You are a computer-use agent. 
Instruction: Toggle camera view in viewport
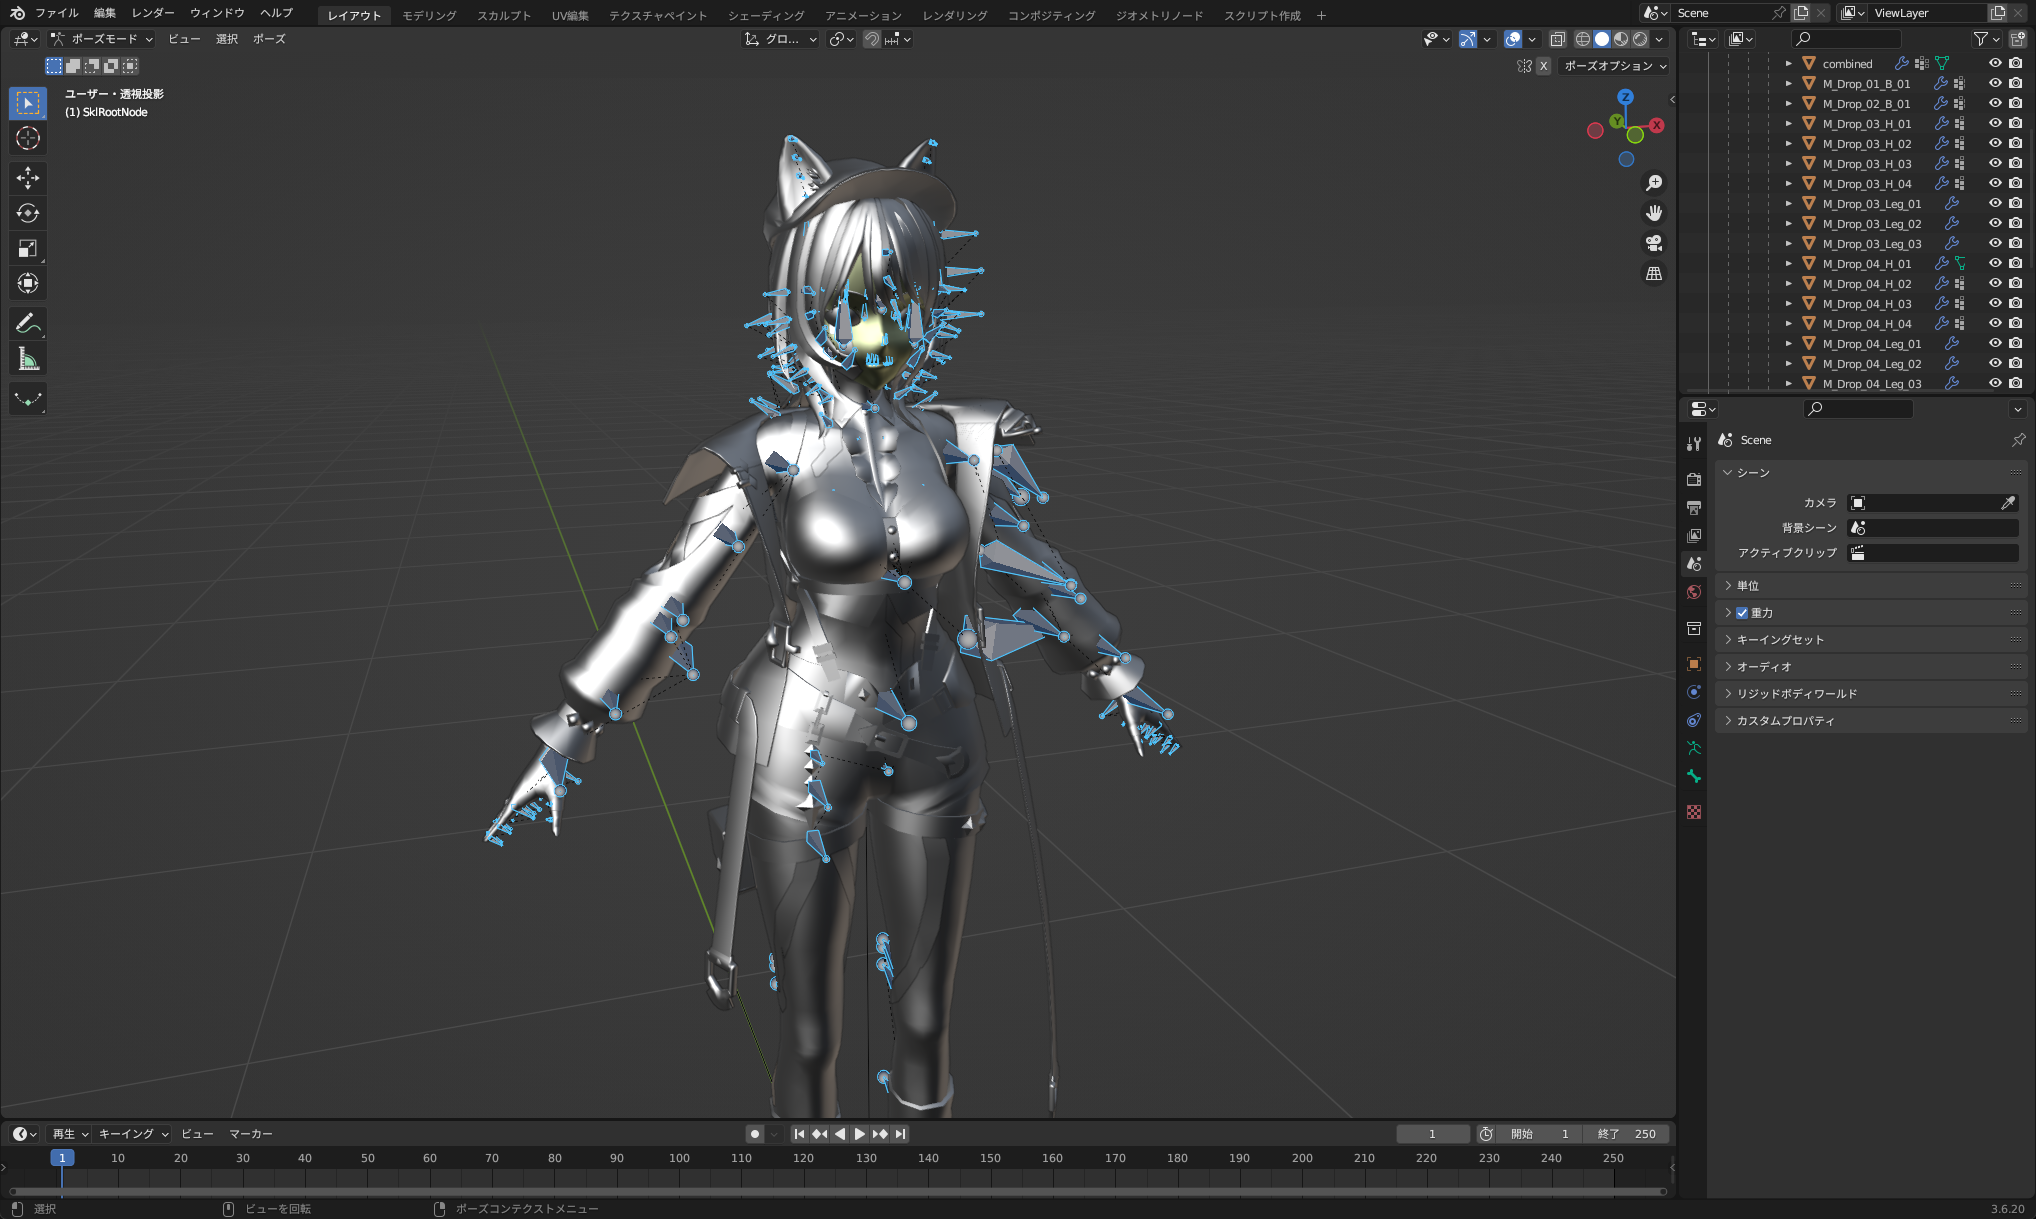tap(1654, 243)
